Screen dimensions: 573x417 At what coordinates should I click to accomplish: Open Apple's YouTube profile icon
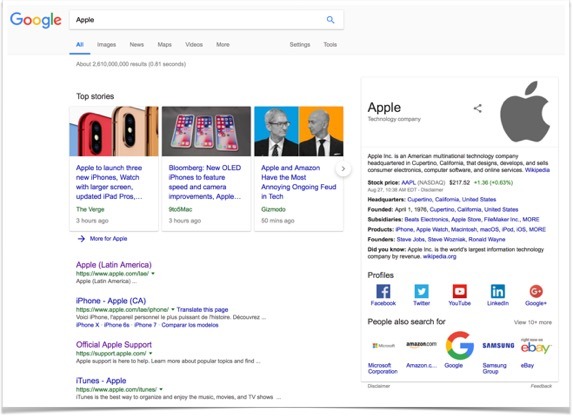(x=459, y=291)
